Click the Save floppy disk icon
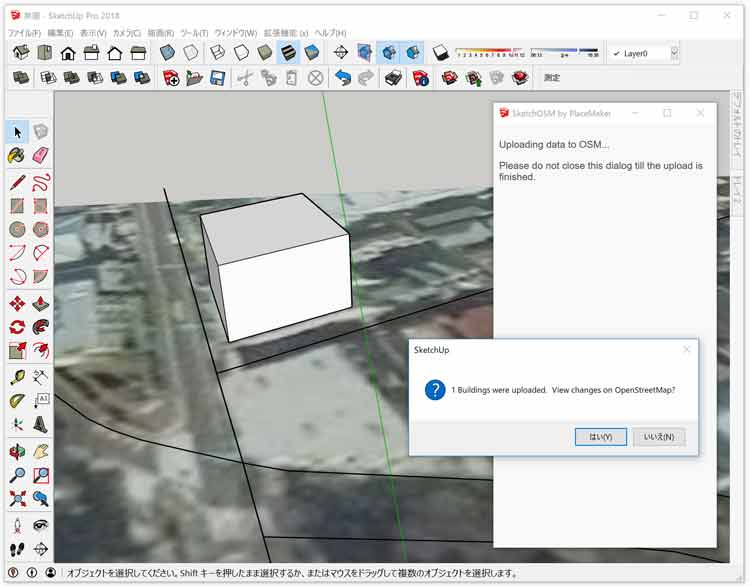 218,78
